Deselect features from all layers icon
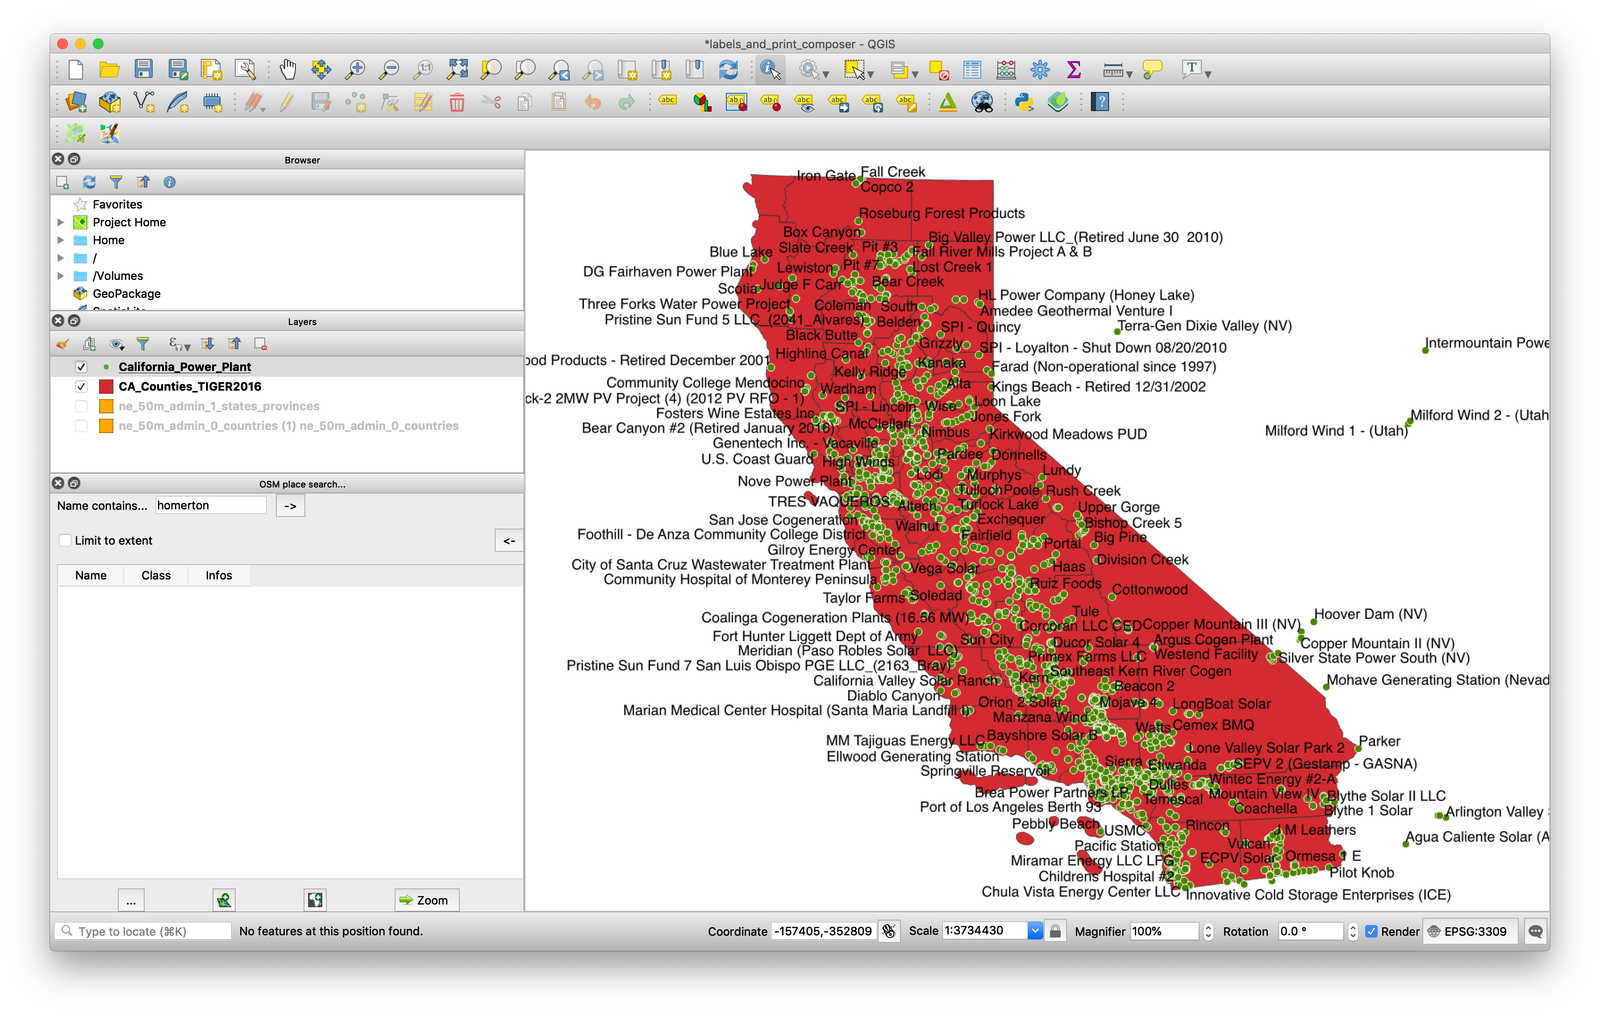Viewport: 1600px width, 1017px height. pos(938,69)
